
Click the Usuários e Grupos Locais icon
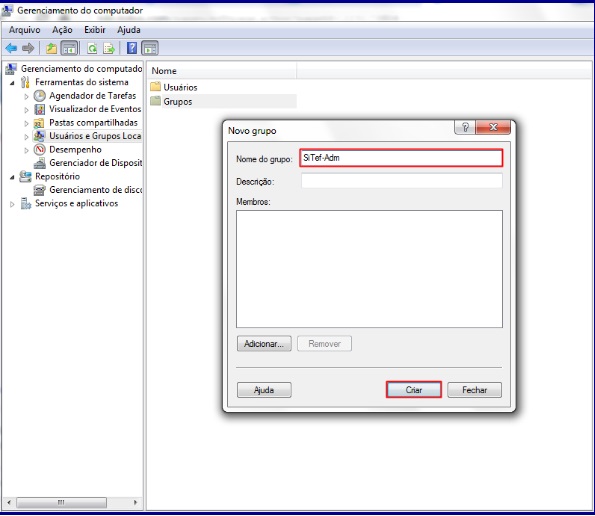tap(39, 136)
